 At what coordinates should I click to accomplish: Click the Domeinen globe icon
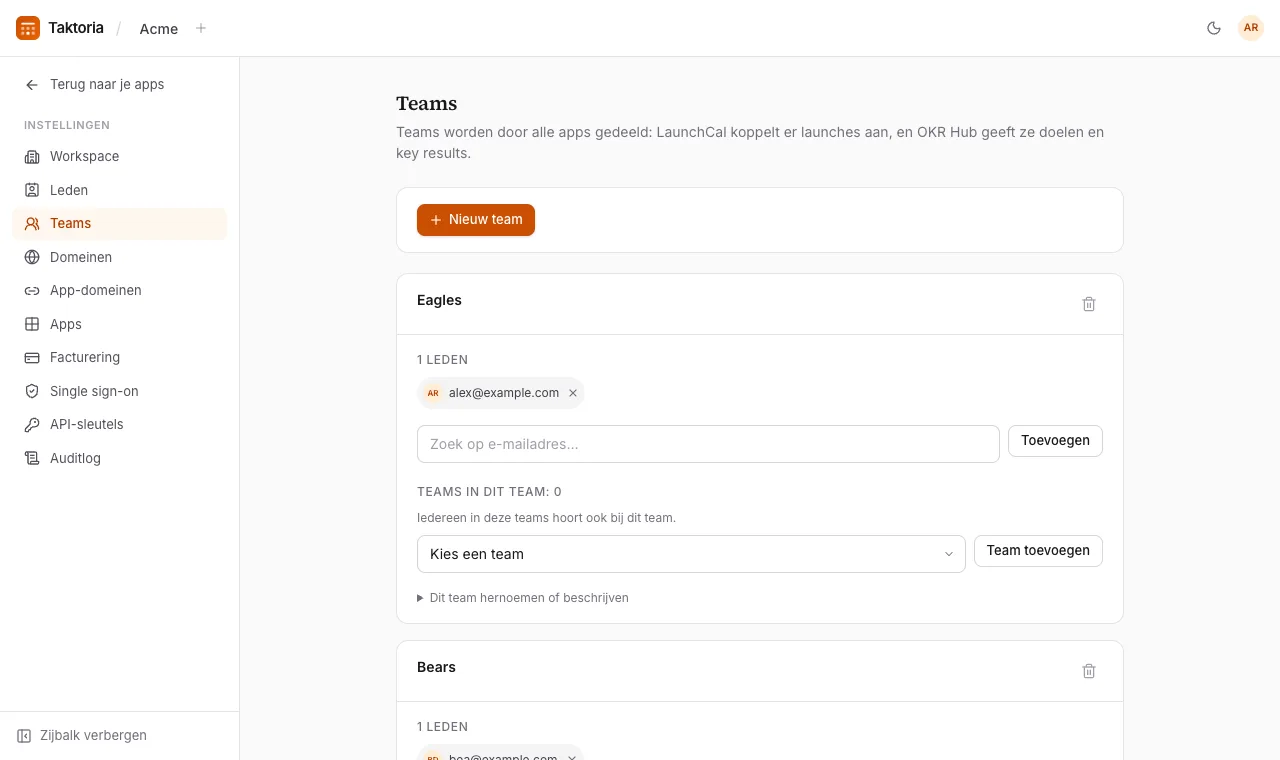coord(32,257)
